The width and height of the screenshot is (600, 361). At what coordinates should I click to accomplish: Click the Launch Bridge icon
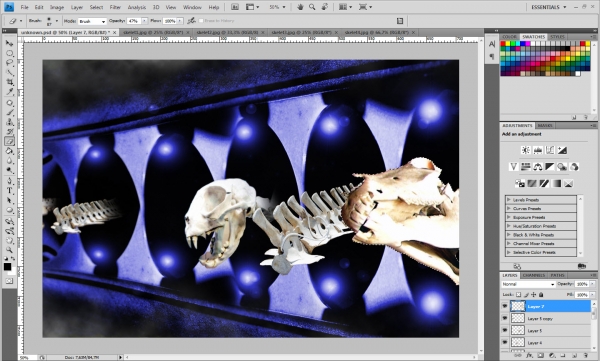[x=235, y=7]
